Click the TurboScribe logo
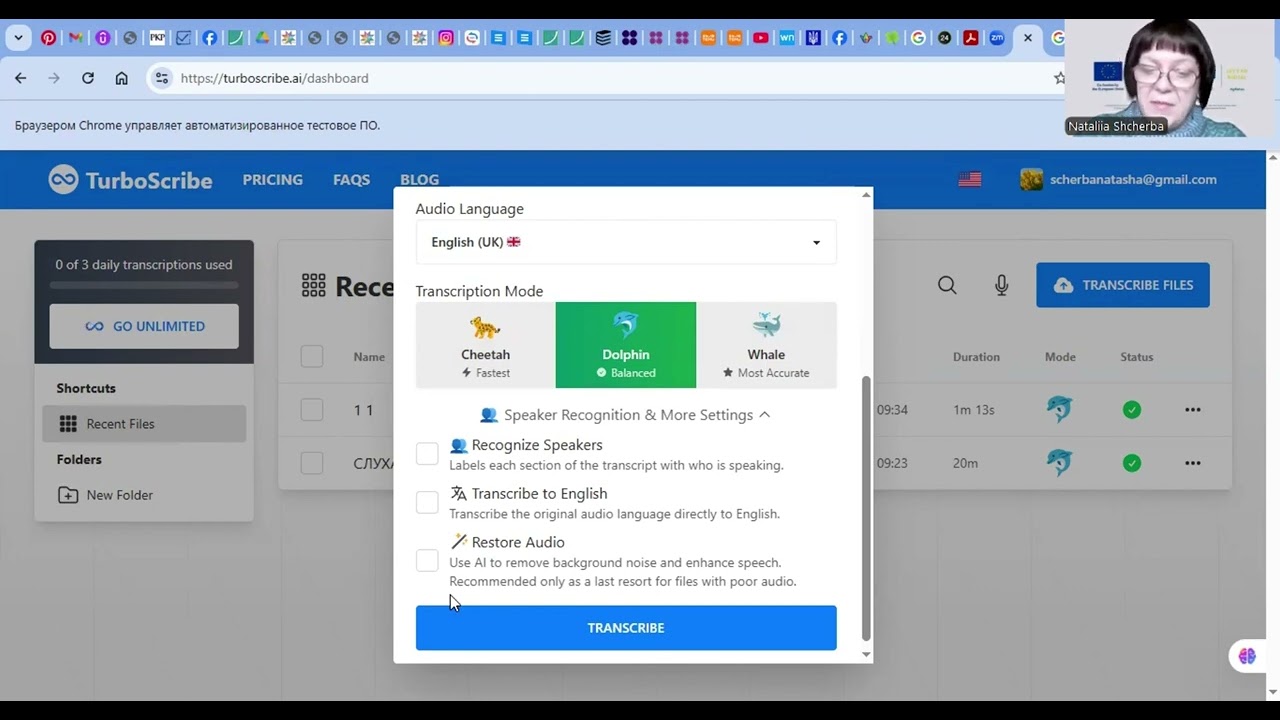 coord(131,180)
